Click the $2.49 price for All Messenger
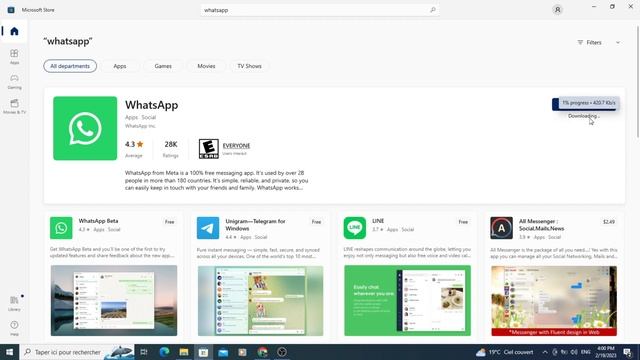Image resolution: width=640 pixels, height=360 pixels. click(x=609, y=222)
